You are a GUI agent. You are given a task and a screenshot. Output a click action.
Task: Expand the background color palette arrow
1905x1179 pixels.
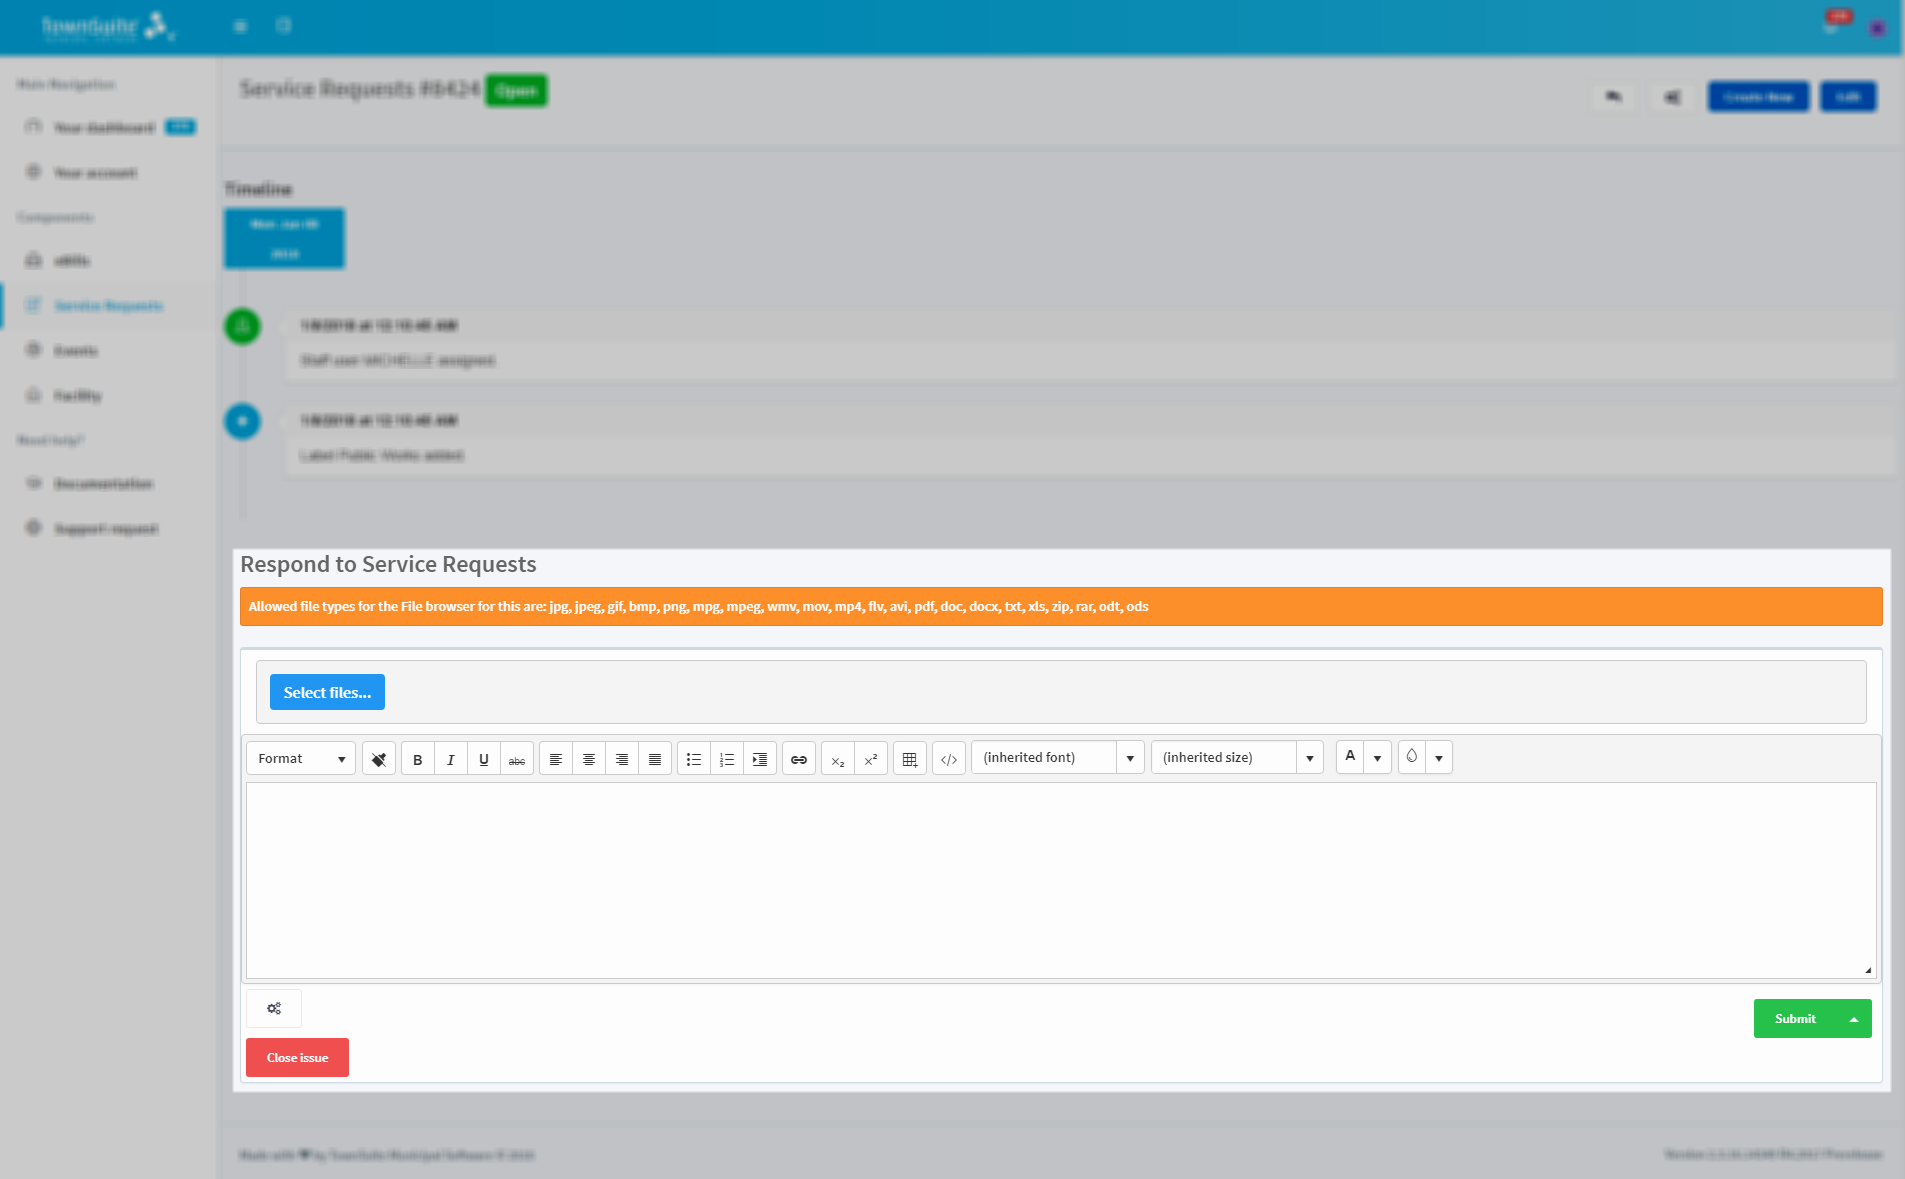pyautogui.click(x=1439, y=757)
